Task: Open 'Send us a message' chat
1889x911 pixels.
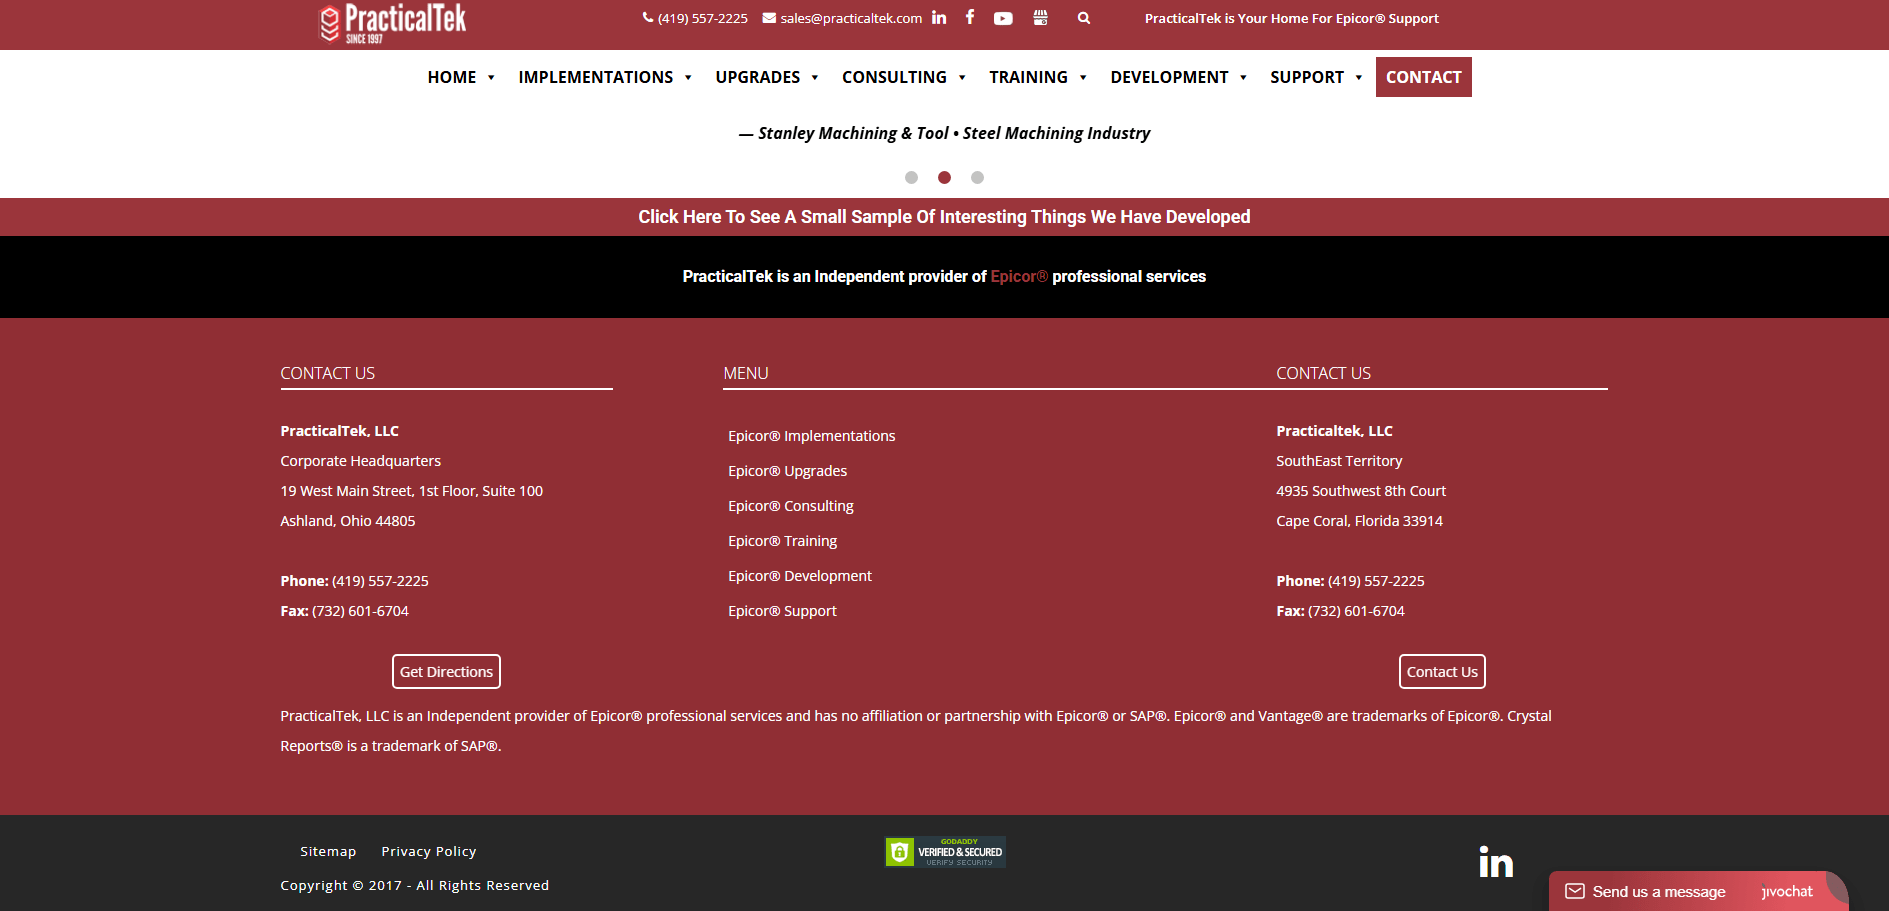Action: pyautogui.click(x=1659, y=891)
